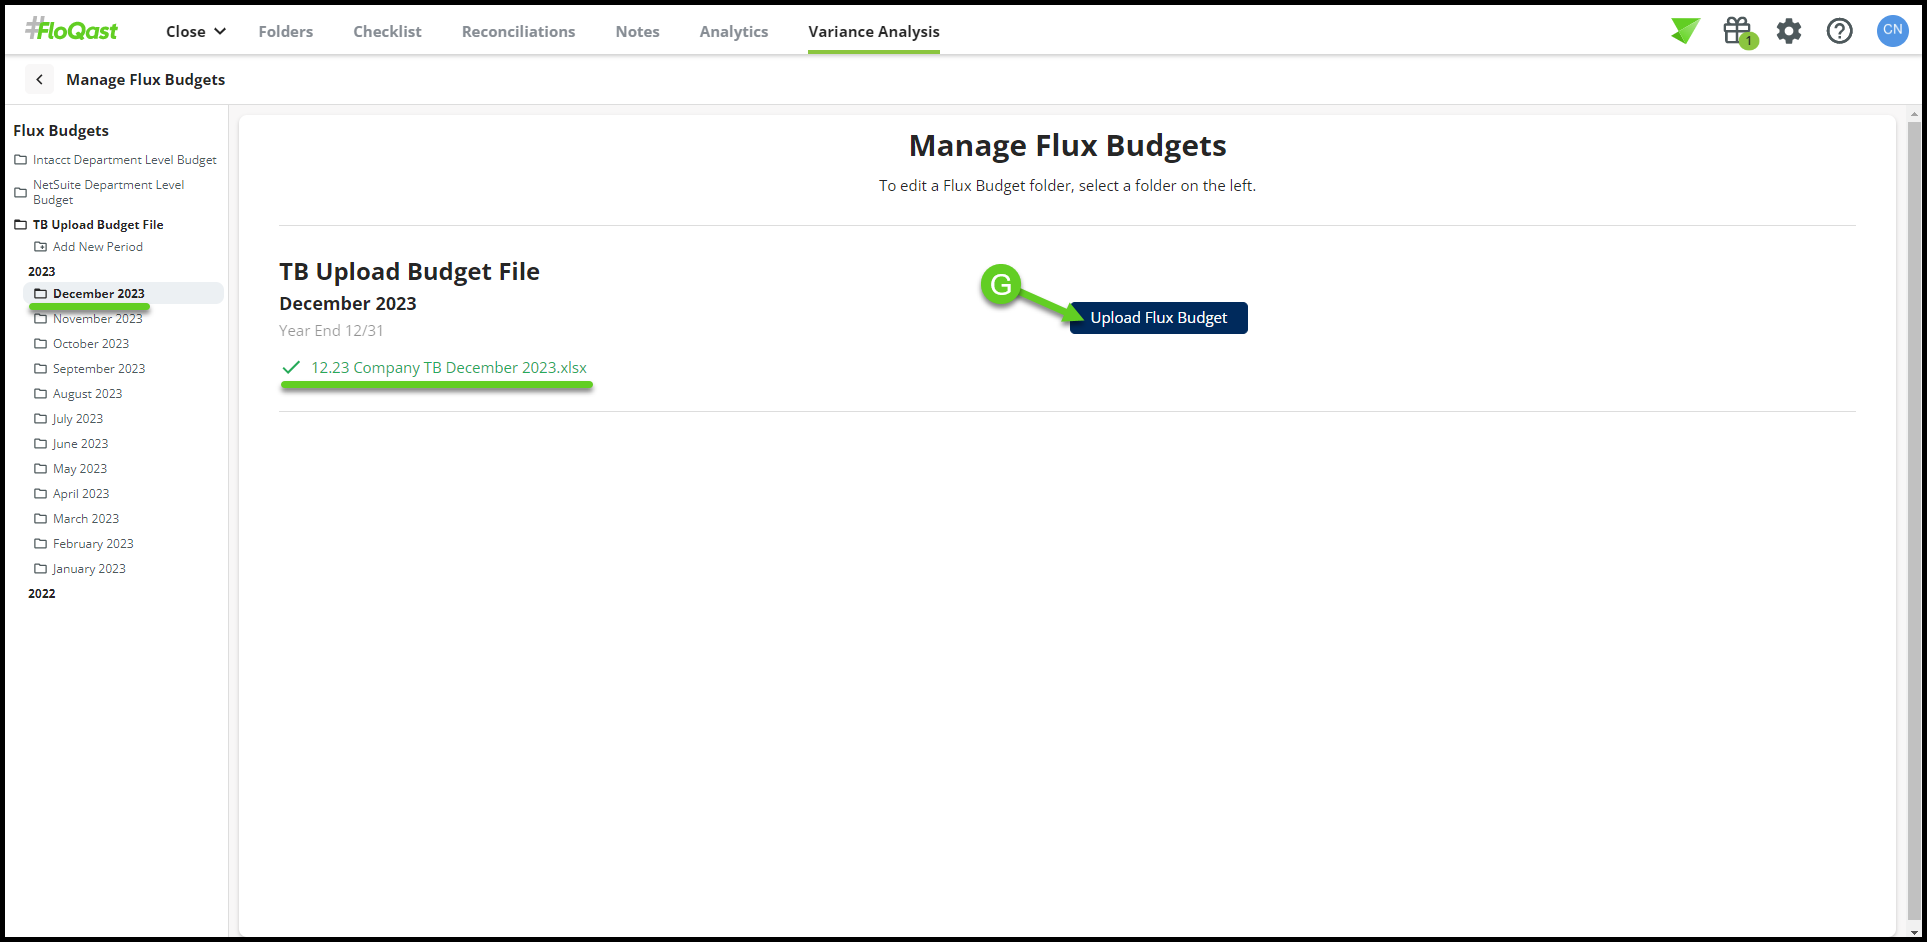Screen dimensions: 1927x942
Task: Go back using the left chevron button
Action: click(39, 79)
